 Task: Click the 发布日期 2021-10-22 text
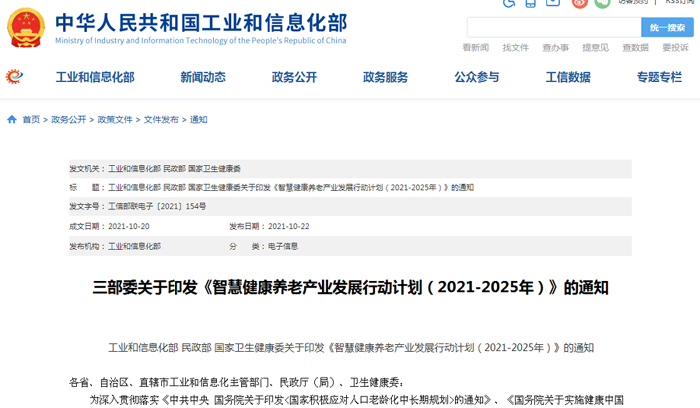269,226
